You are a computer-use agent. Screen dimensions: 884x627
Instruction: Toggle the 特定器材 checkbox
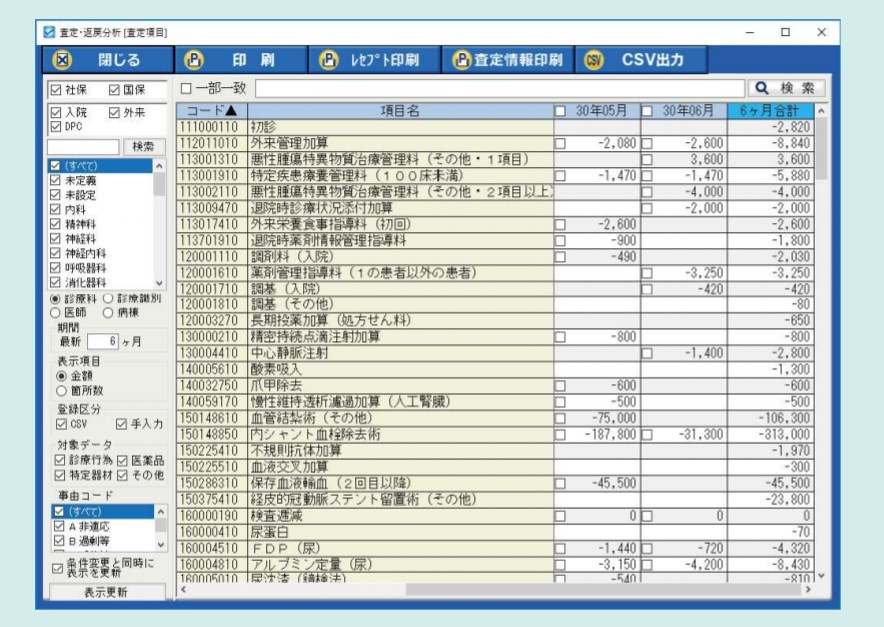click(x=60, y=475)
